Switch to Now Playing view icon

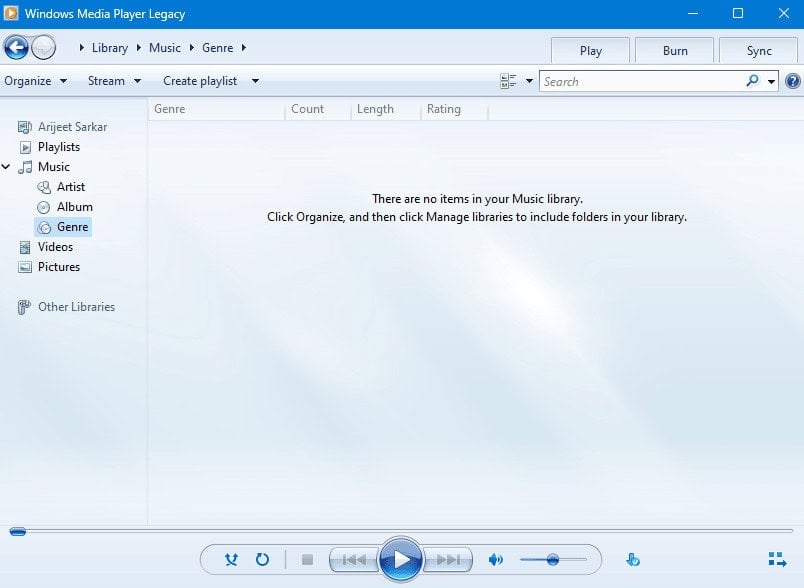(777, 559)
